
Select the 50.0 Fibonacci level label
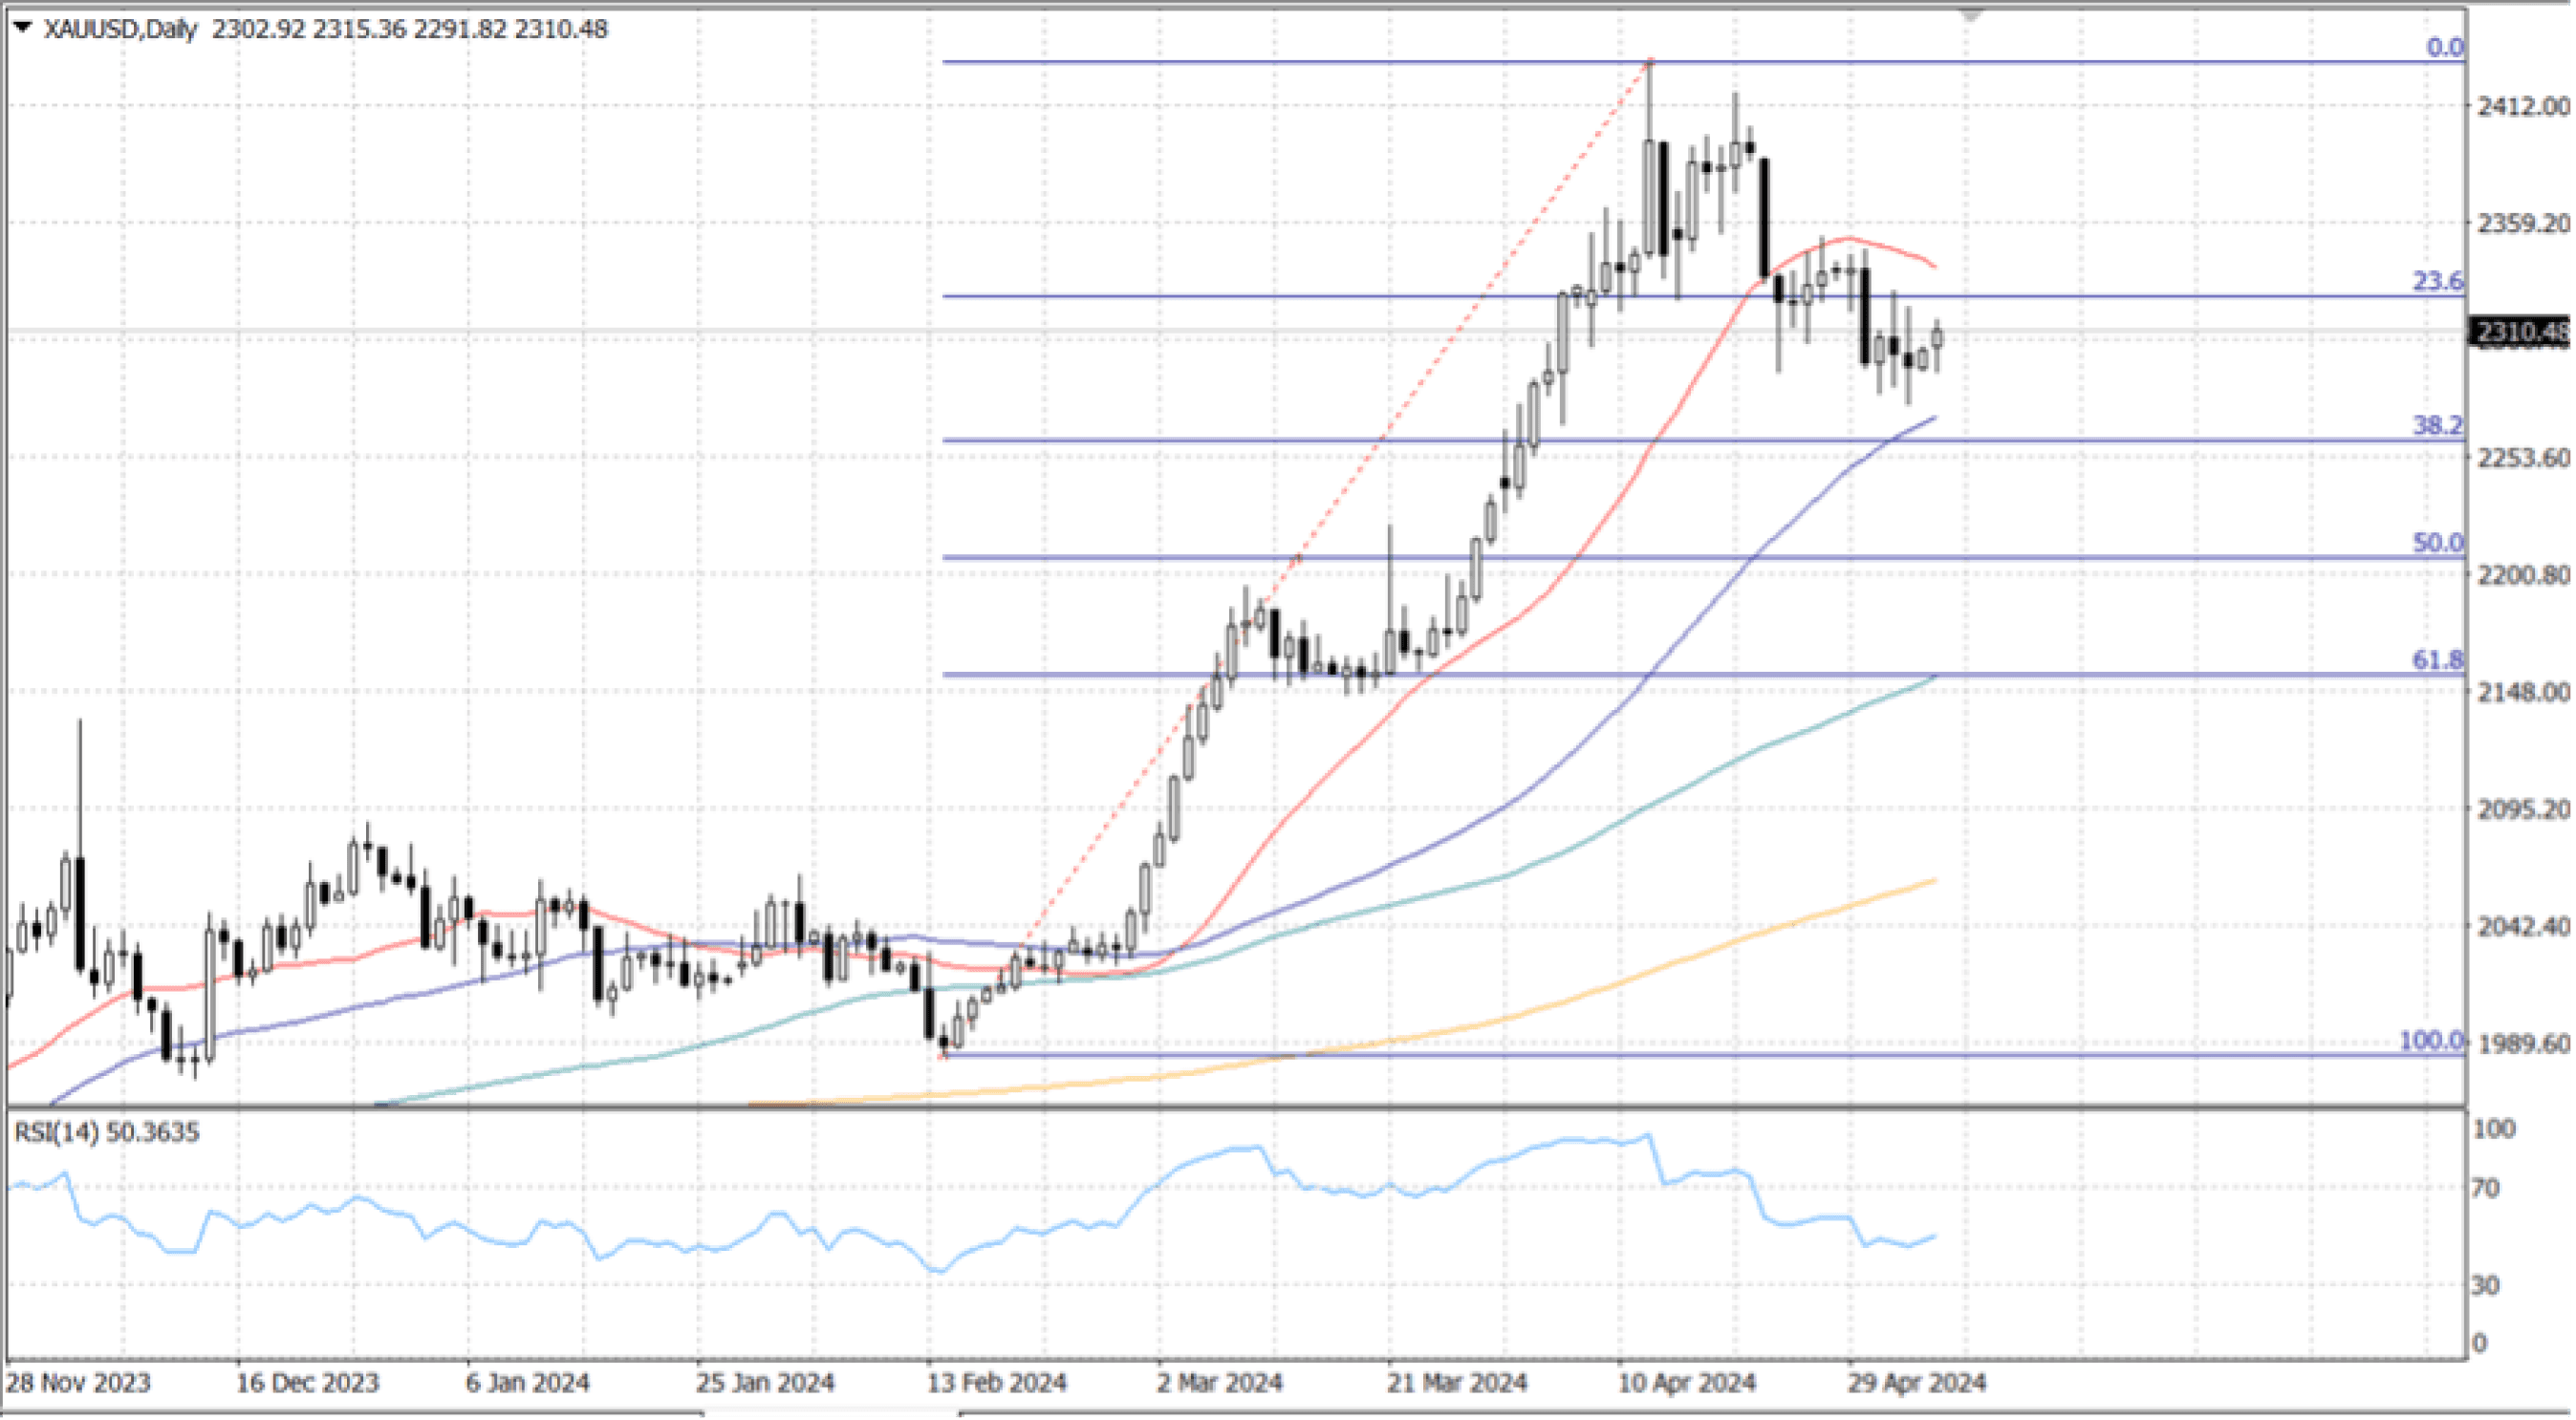click(x=2438, y=542)
